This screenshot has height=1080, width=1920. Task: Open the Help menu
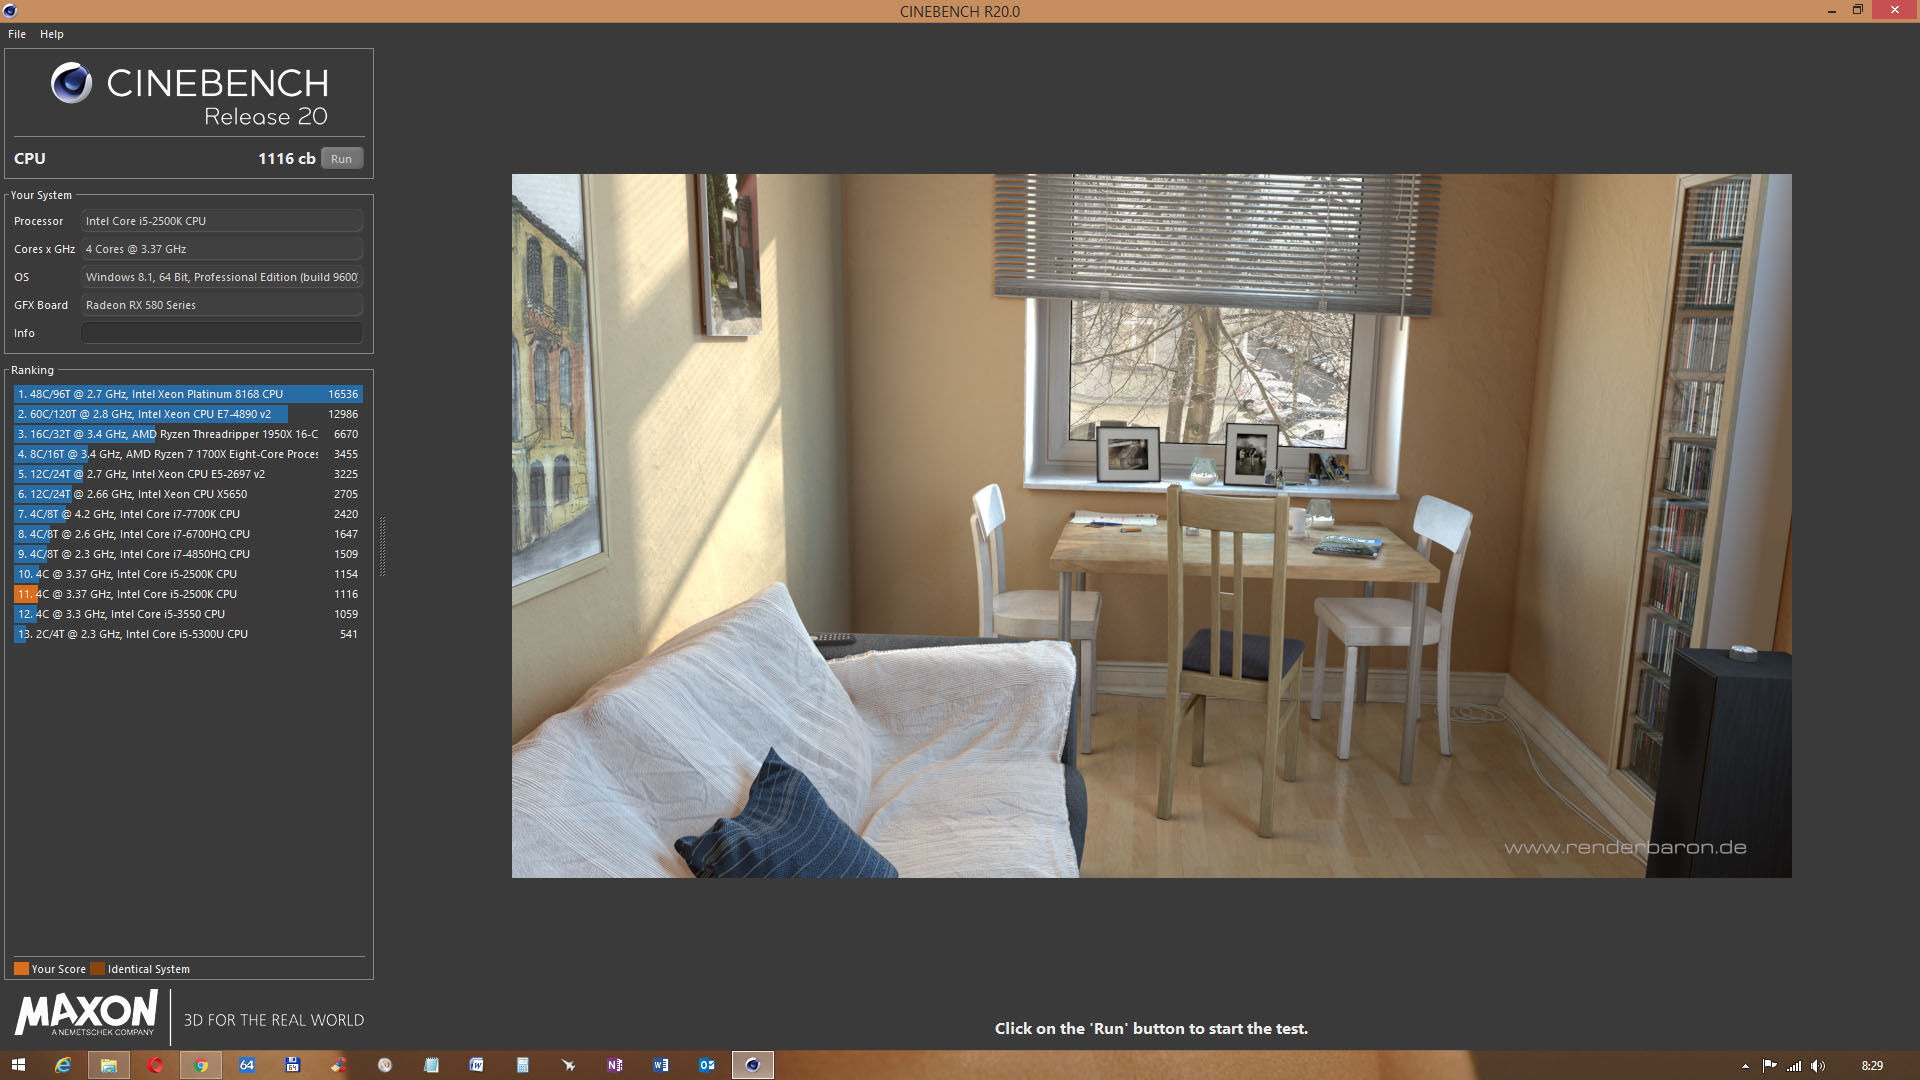tap(52, 34)
